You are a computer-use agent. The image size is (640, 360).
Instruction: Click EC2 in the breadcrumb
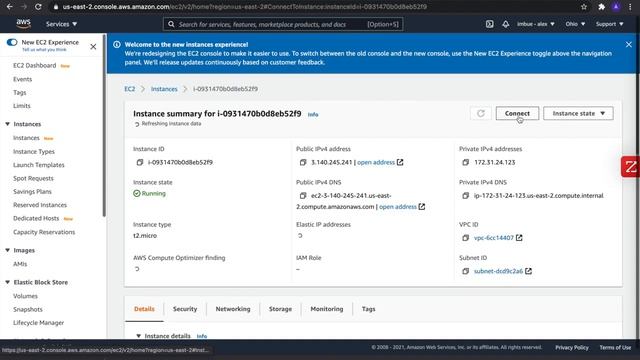129,89
